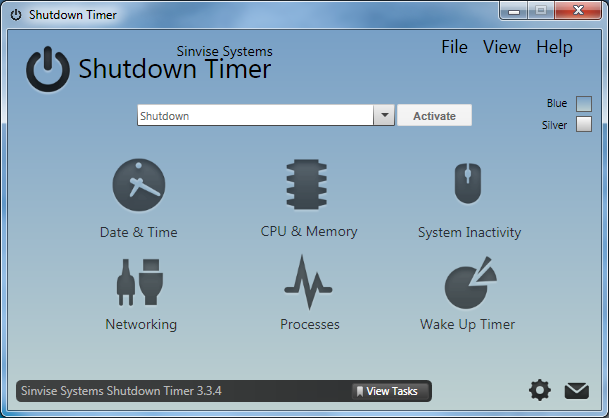Close the Shutdown Timer window
This screenshot has height=418, width=609.
pos(578,10)
